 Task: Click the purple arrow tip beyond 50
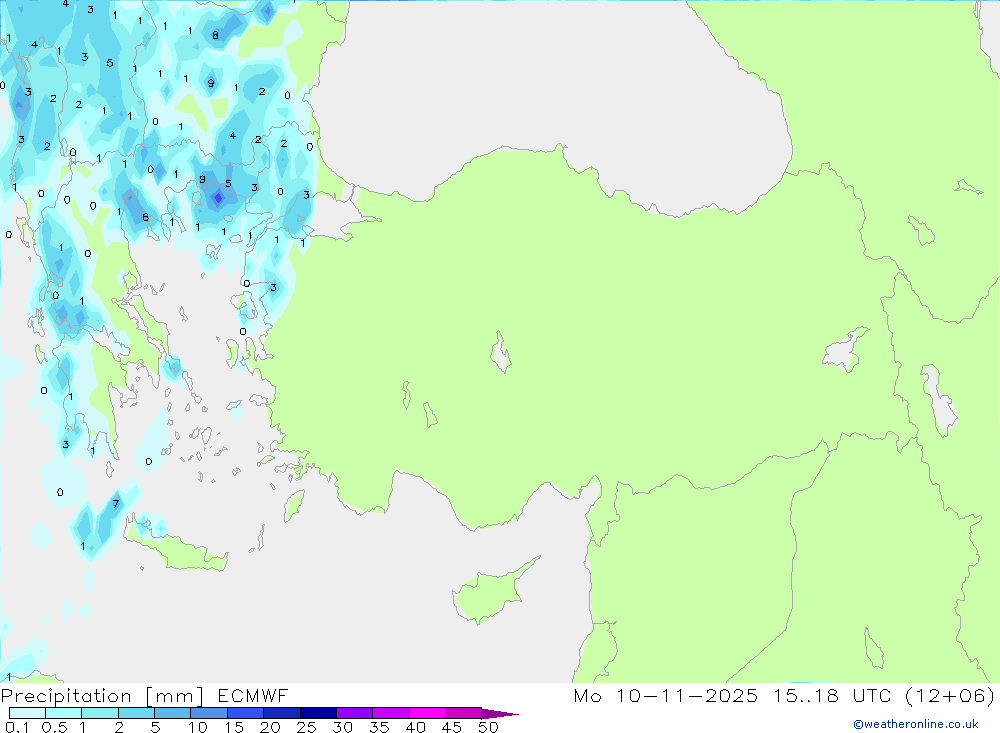click(x=499, y=714)
